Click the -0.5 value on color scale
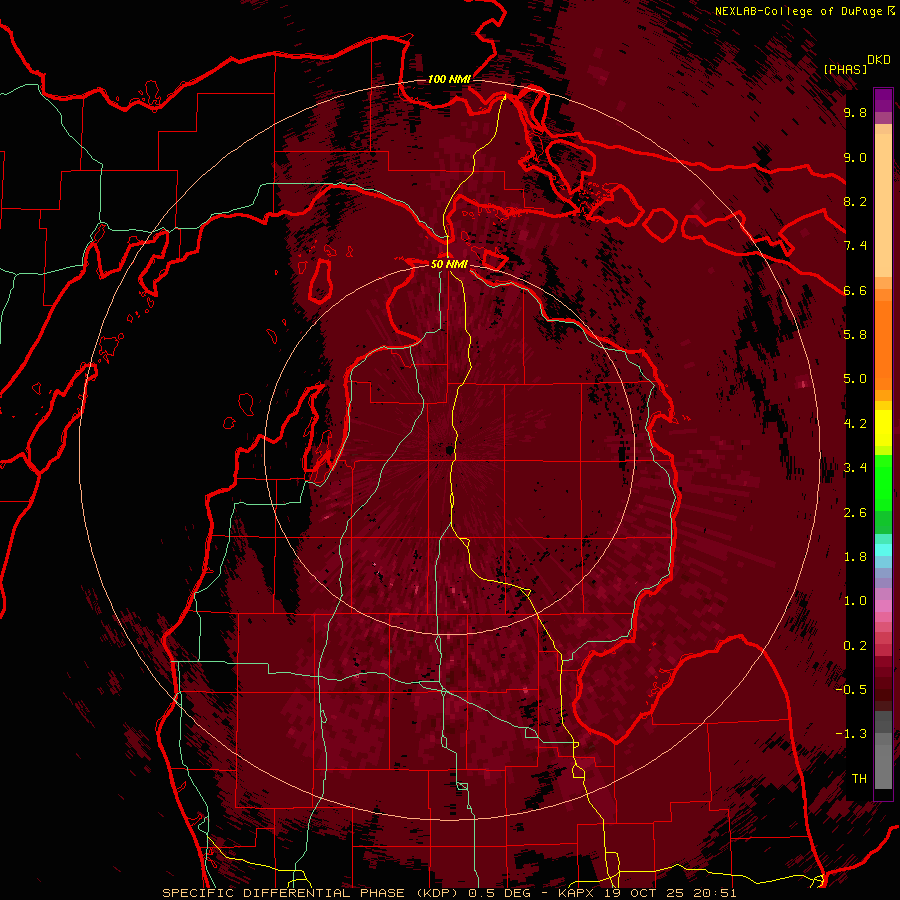900x900 pixels. 851,690
